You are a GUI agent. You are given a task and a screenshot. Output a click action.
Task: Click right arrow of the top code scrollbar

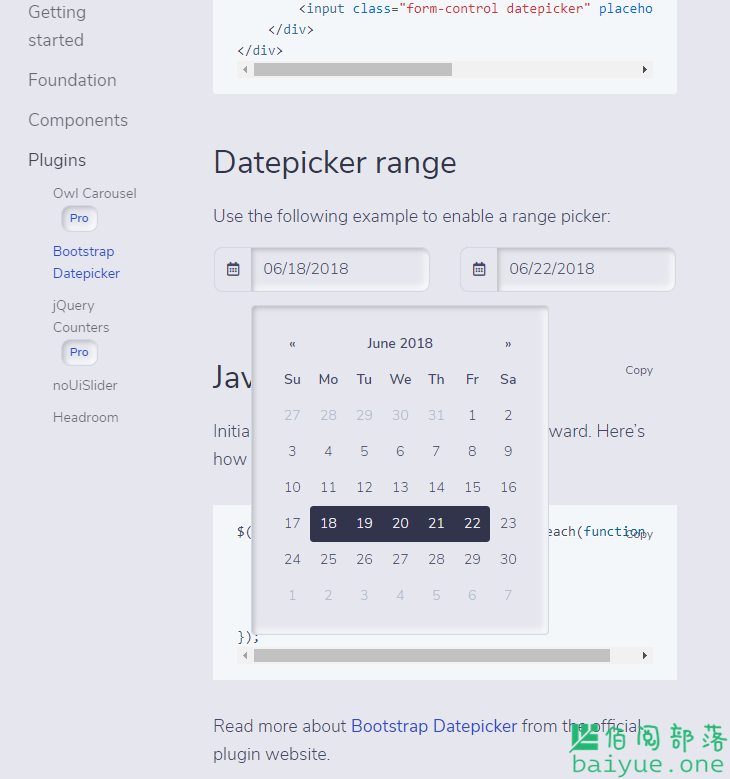click(645, 70)
